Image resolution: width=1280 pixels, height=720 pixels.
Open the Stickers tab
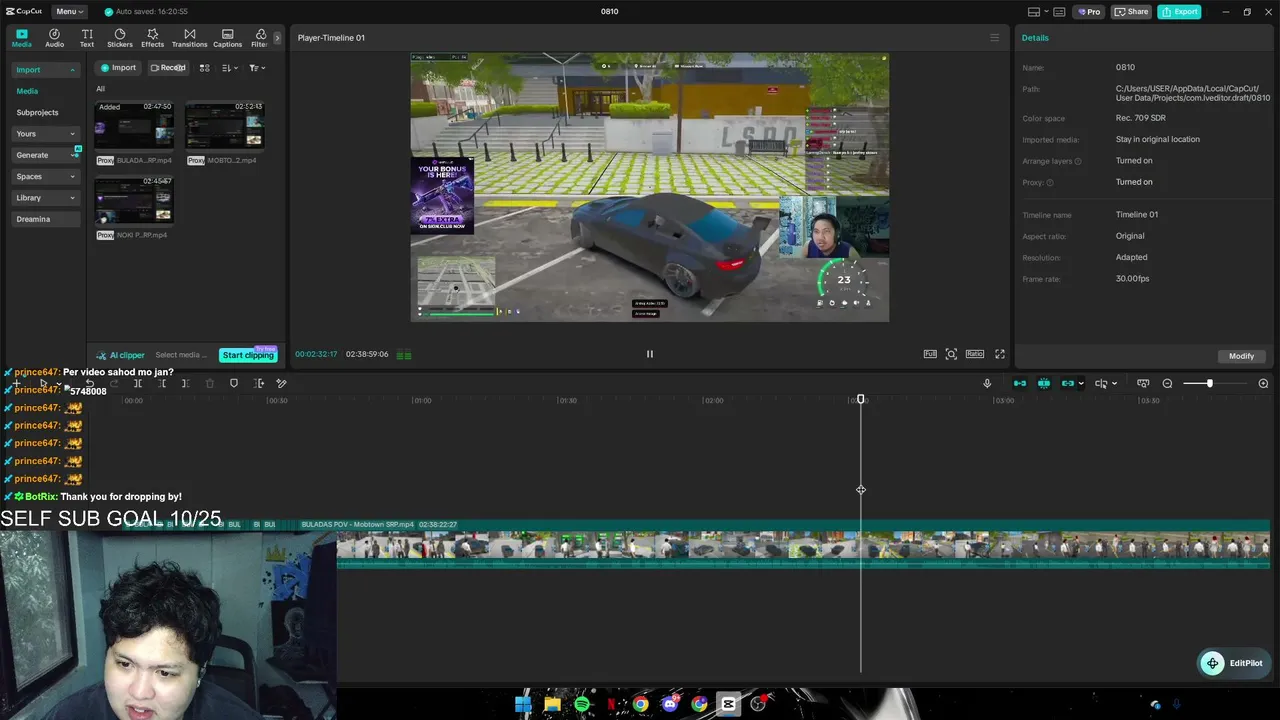120,38
